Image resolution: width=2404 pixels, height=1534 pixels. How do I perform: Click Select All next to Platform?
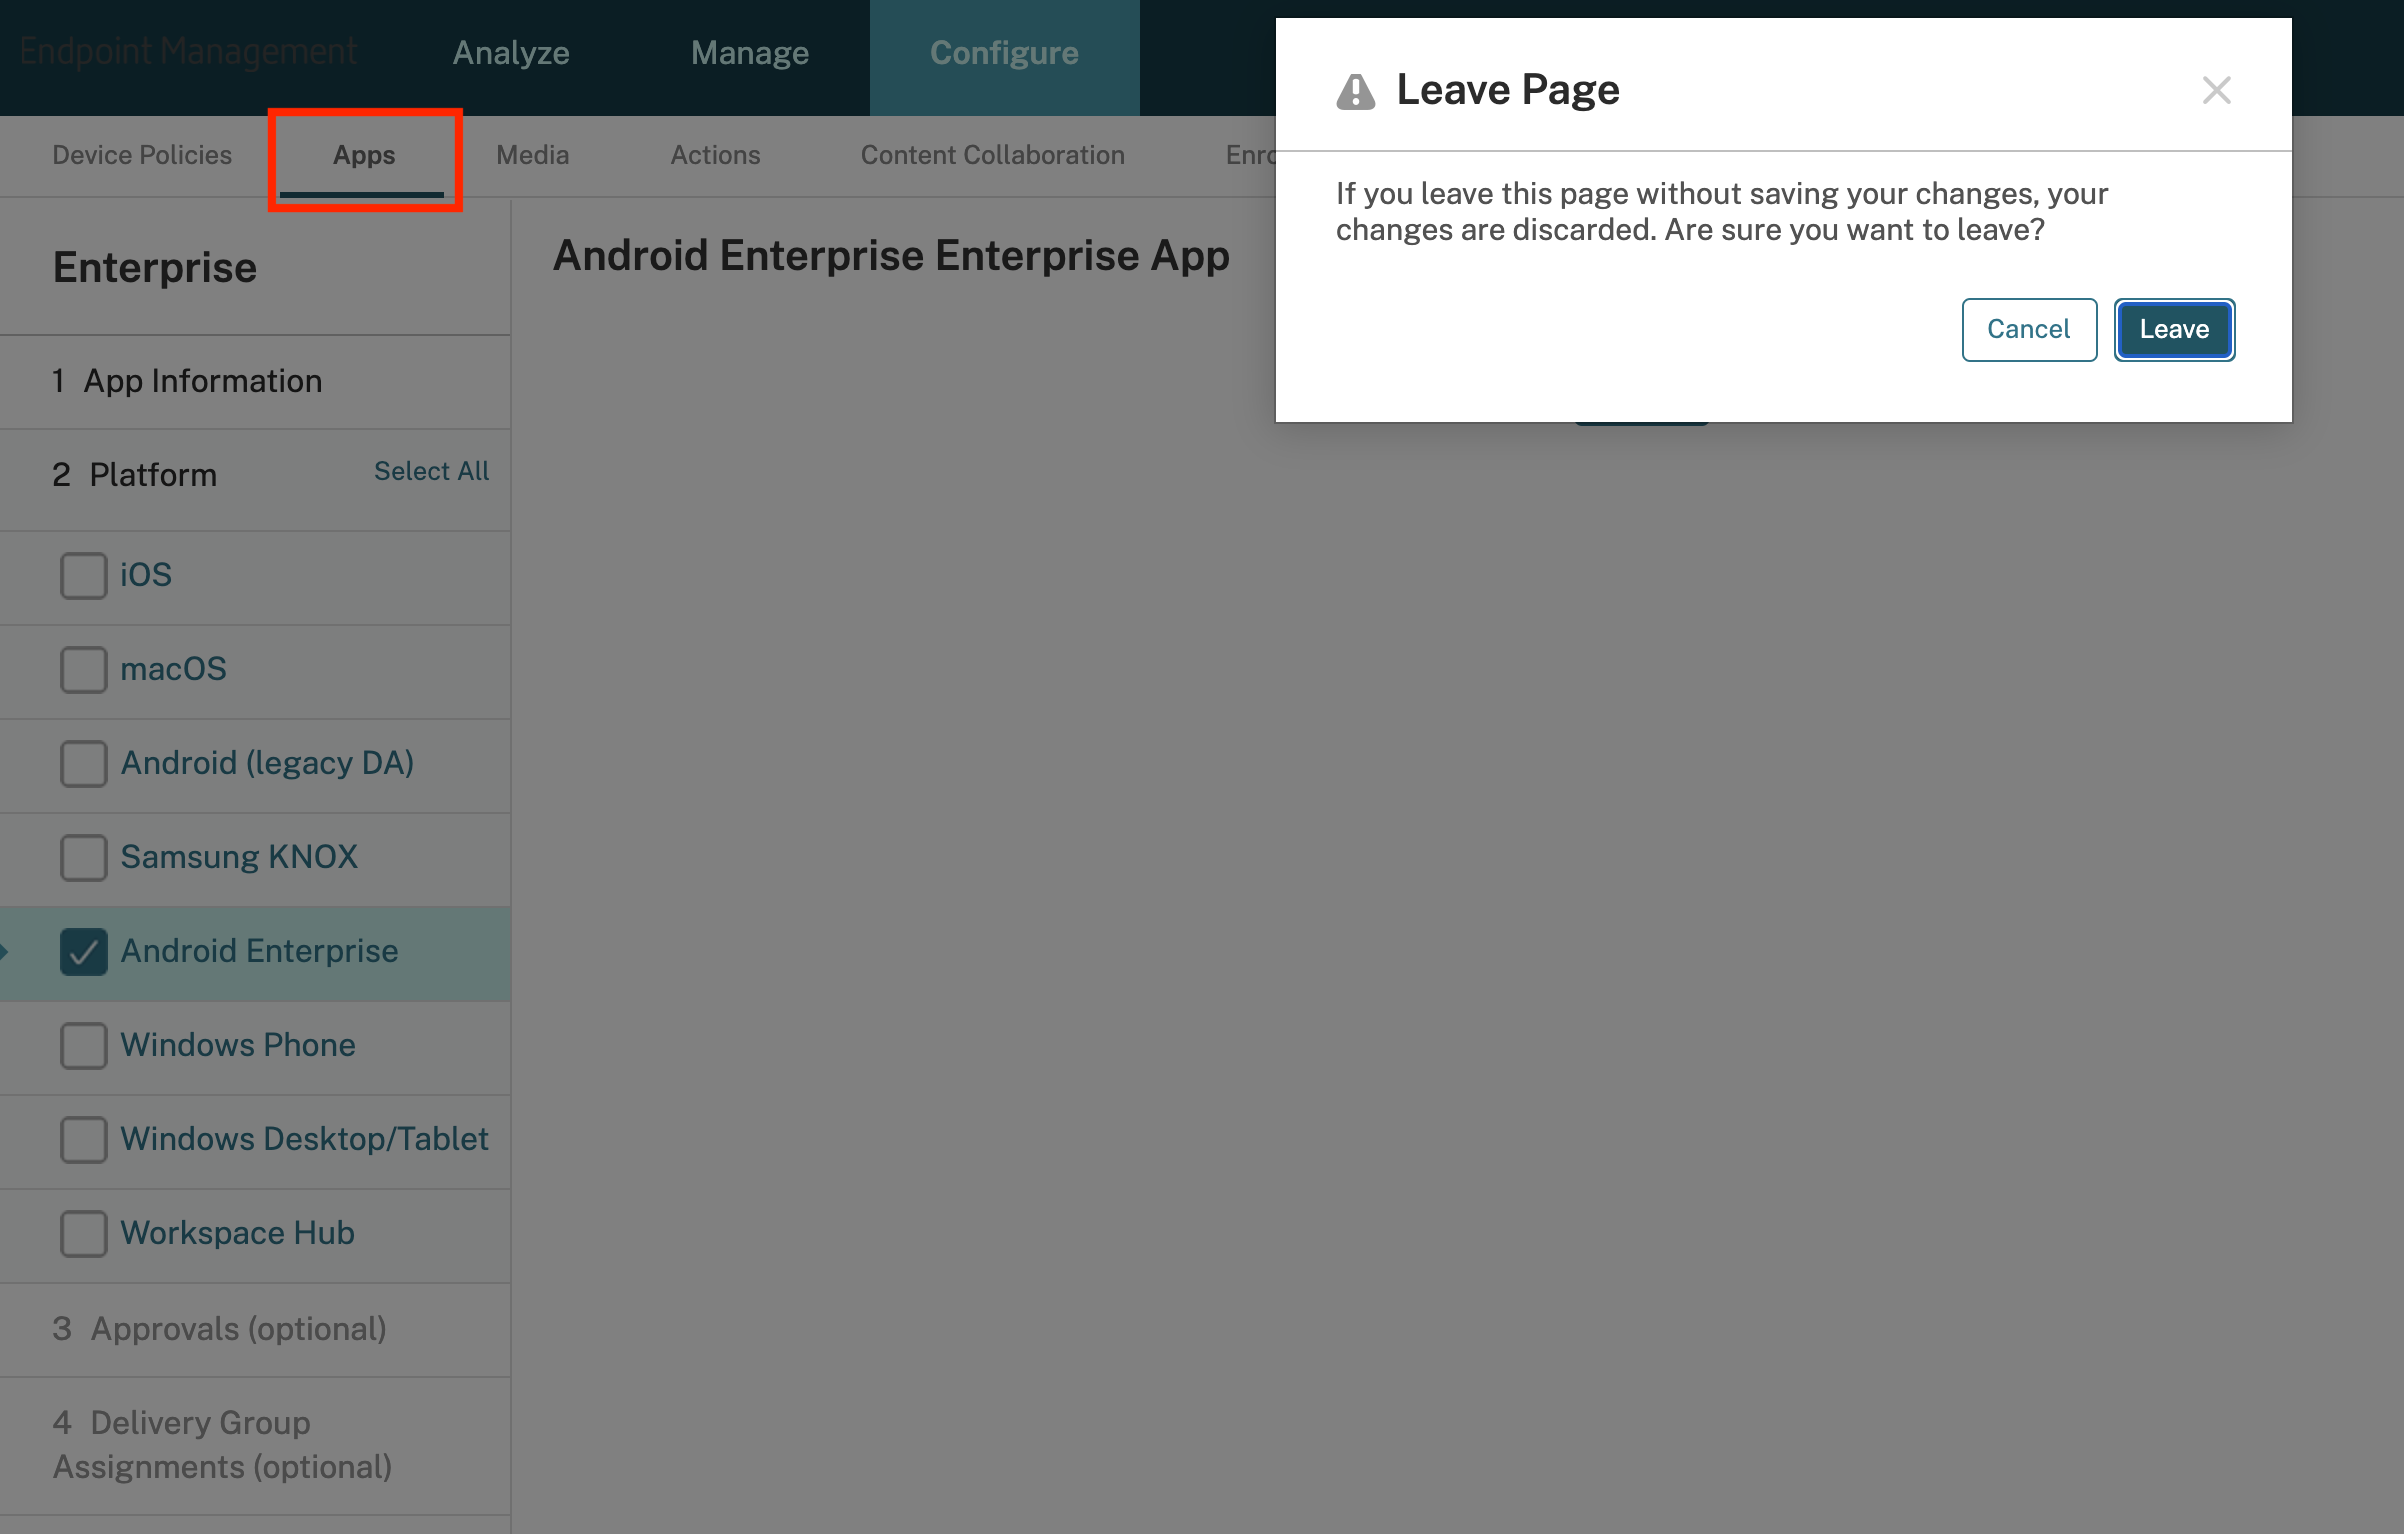pos(432,471)
